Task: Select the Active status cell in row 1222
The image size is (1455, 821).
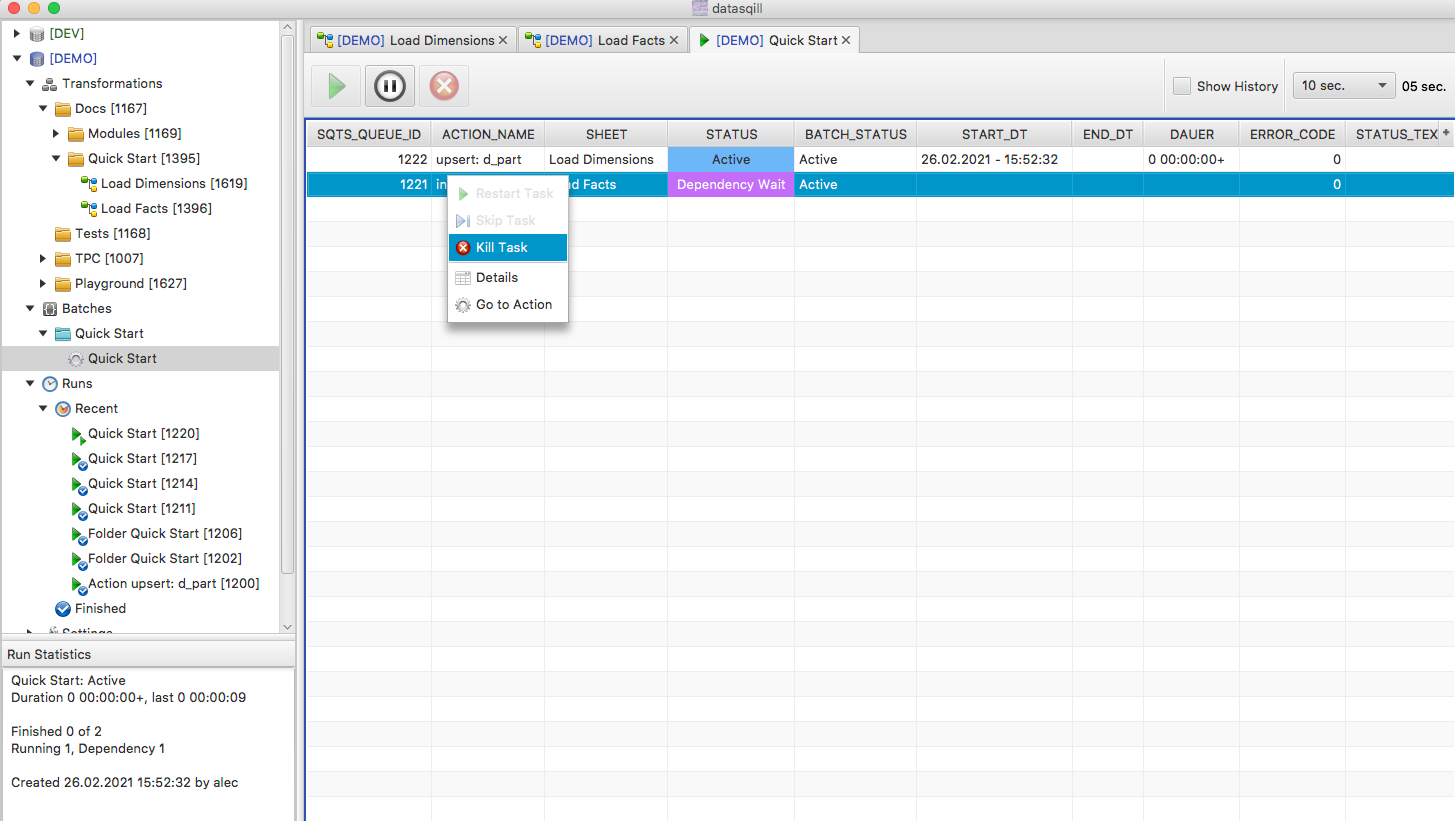Action: click(730, 160)
